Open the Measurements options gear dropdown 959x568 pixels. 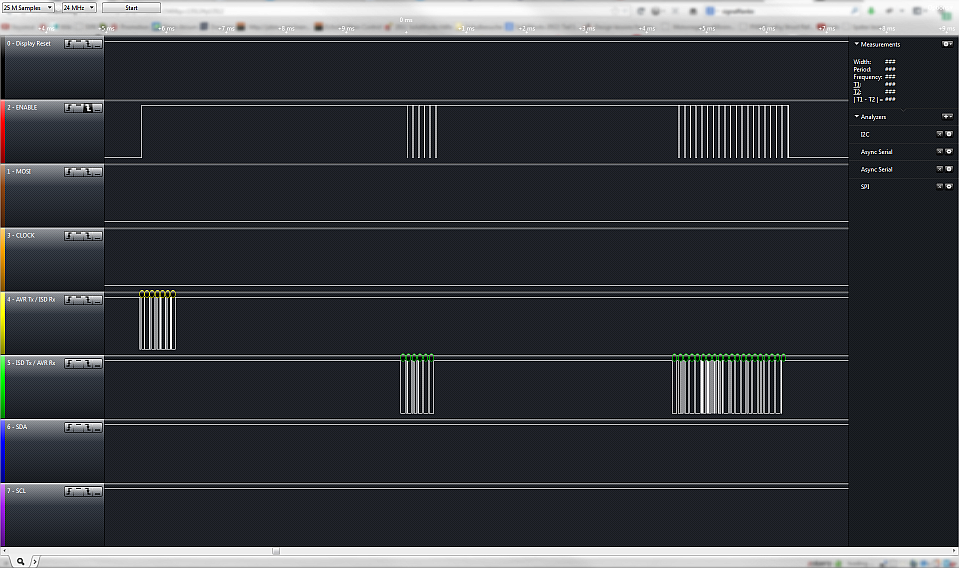pyautogui.click(x=947, y=44)
